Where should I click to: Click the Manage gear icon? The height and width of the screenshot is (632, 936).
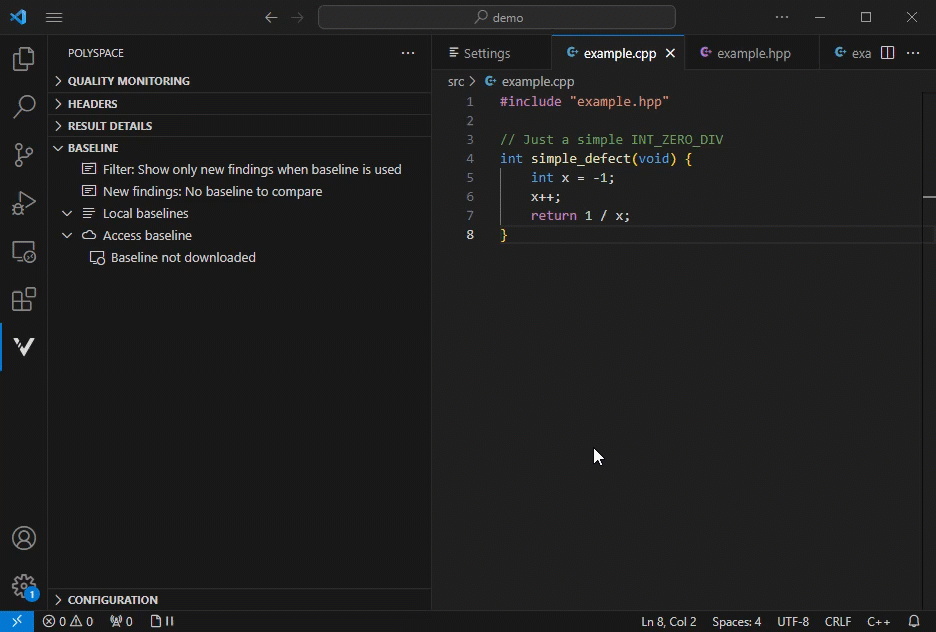(23, 586)
